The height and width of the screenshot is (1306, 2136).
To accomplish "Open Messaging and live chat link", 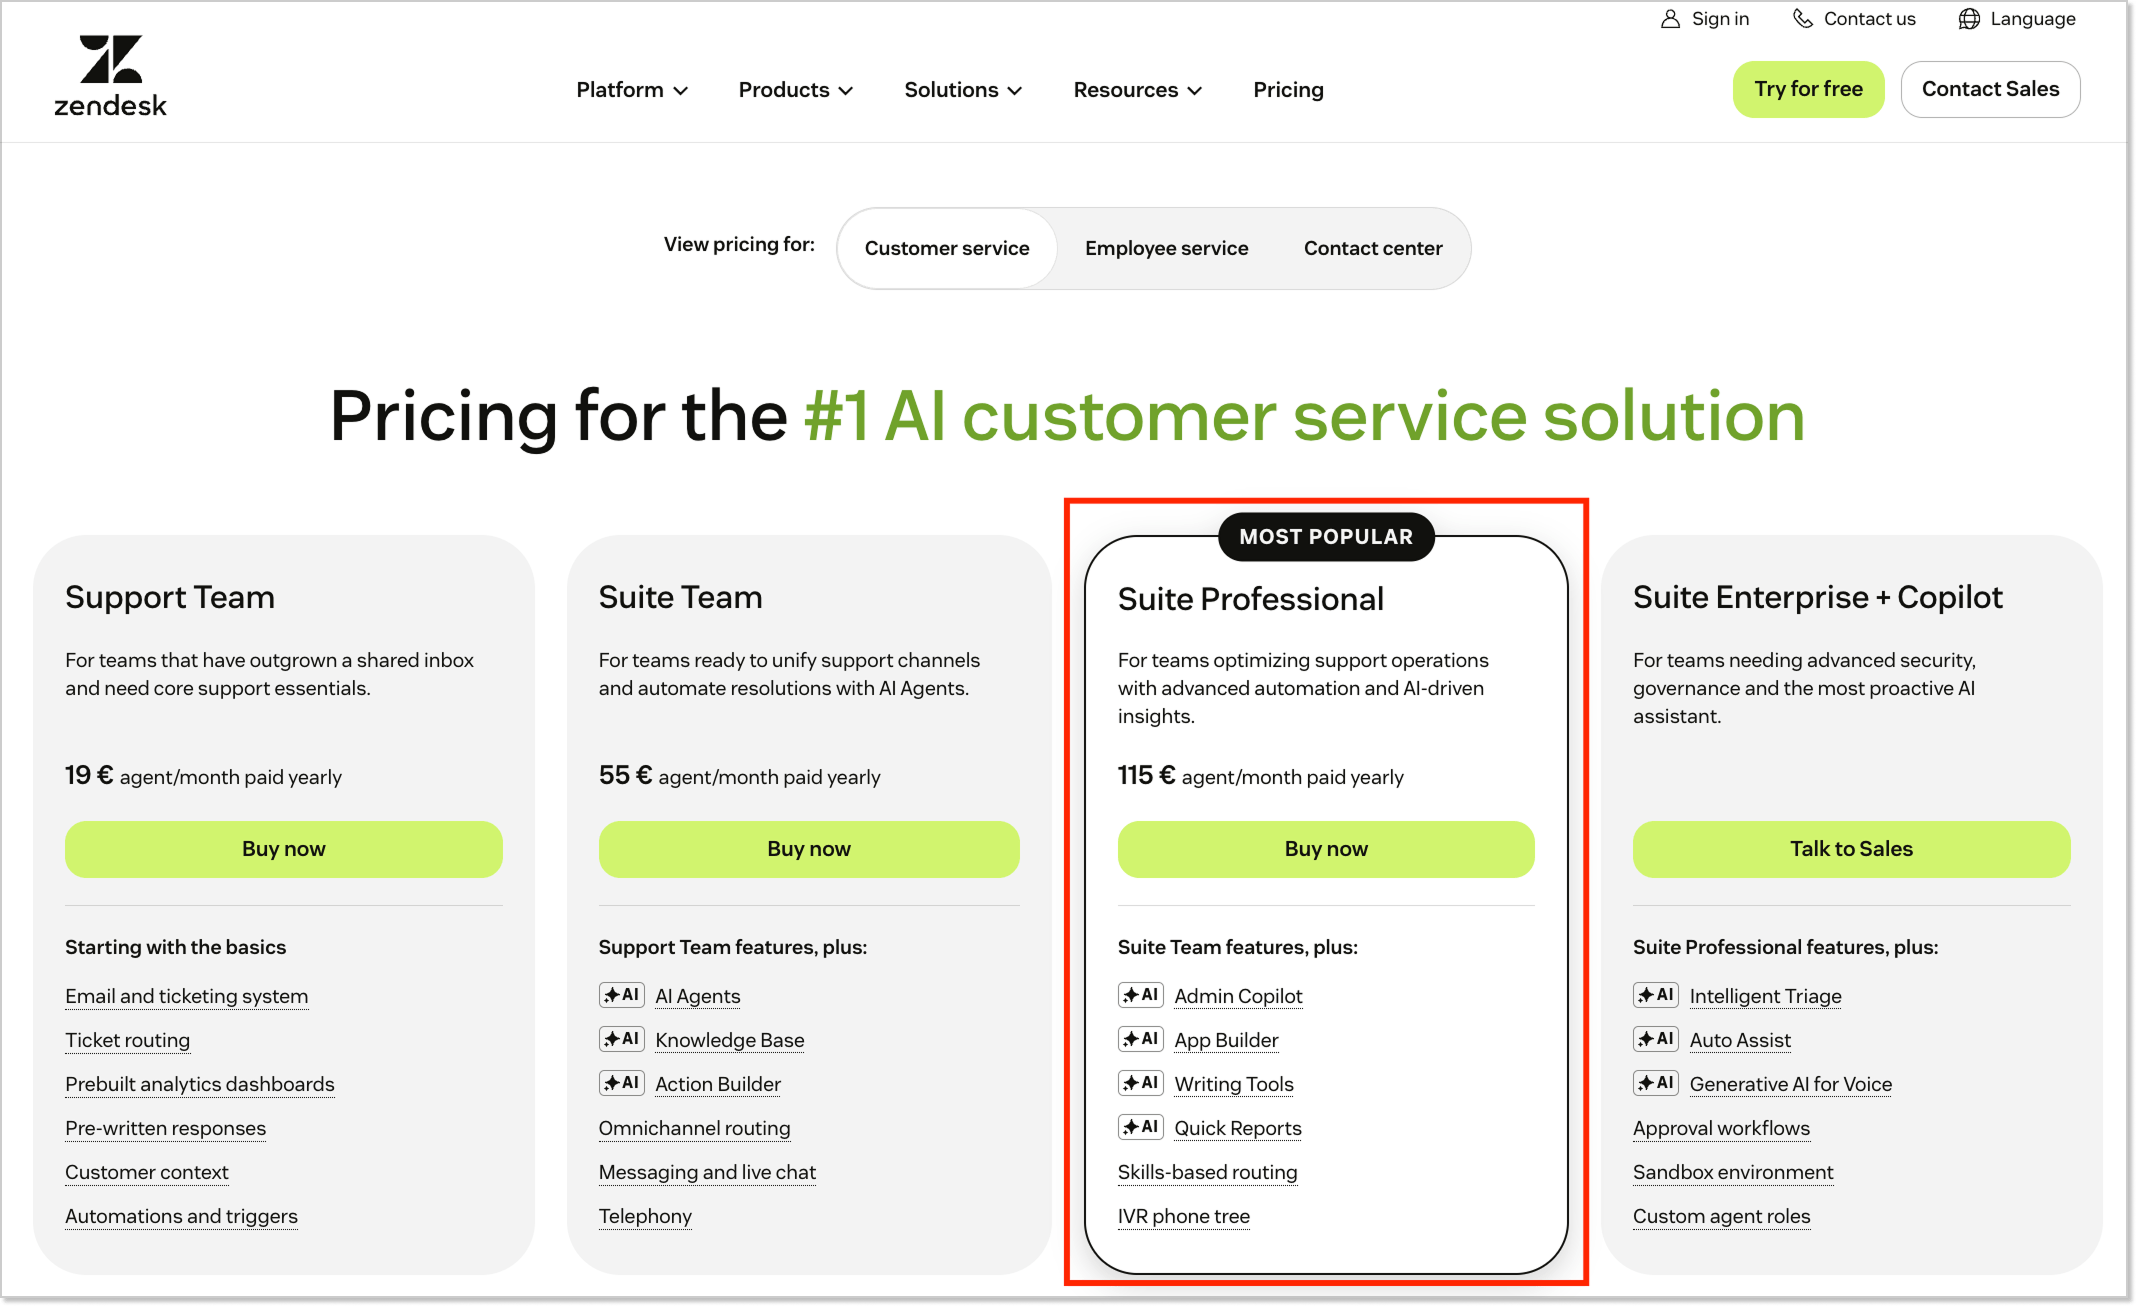I will click(x=707, y=1172).
